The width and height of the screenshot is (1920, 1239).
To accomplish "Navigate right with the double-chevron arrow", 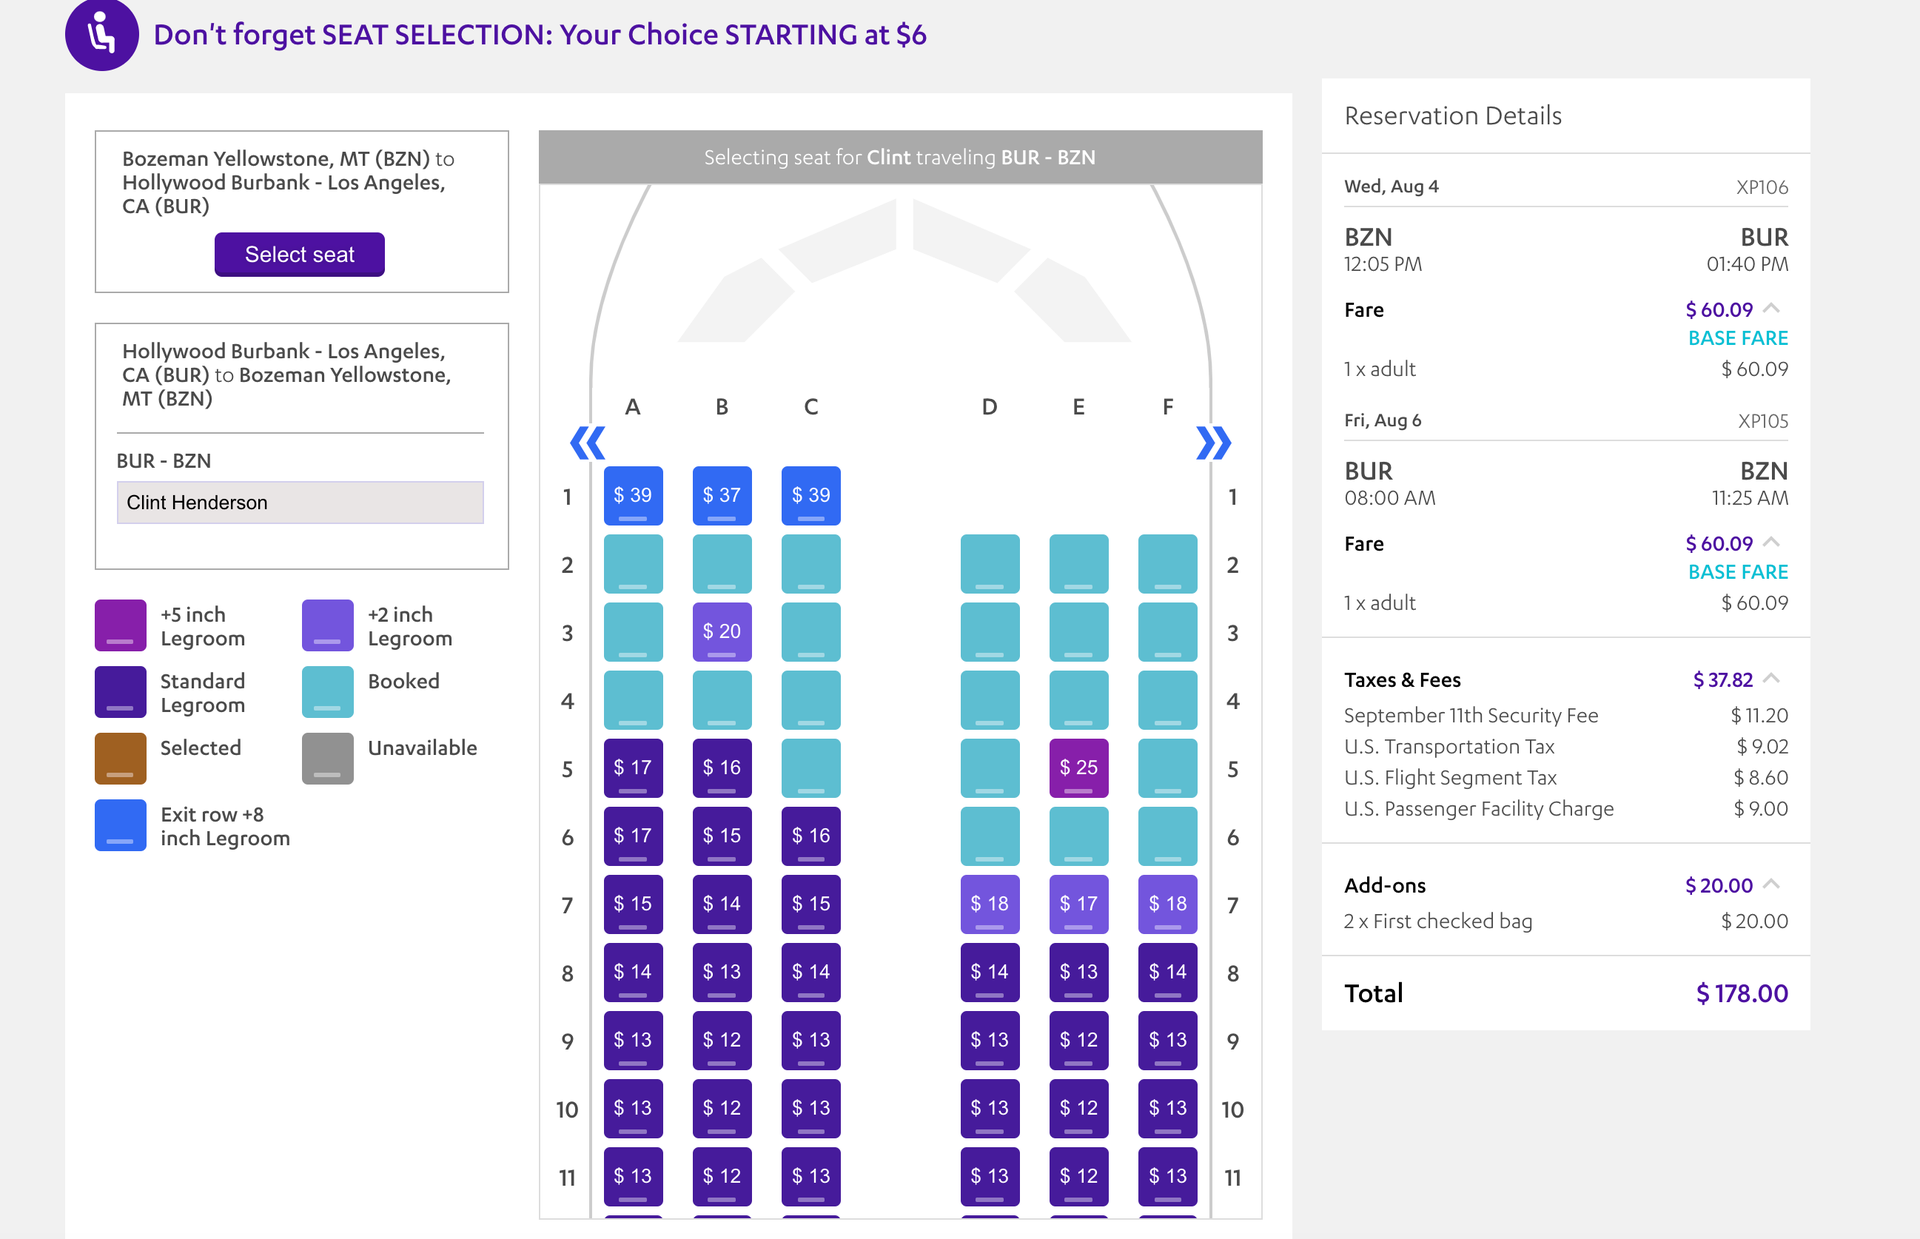I will 1214,442.
